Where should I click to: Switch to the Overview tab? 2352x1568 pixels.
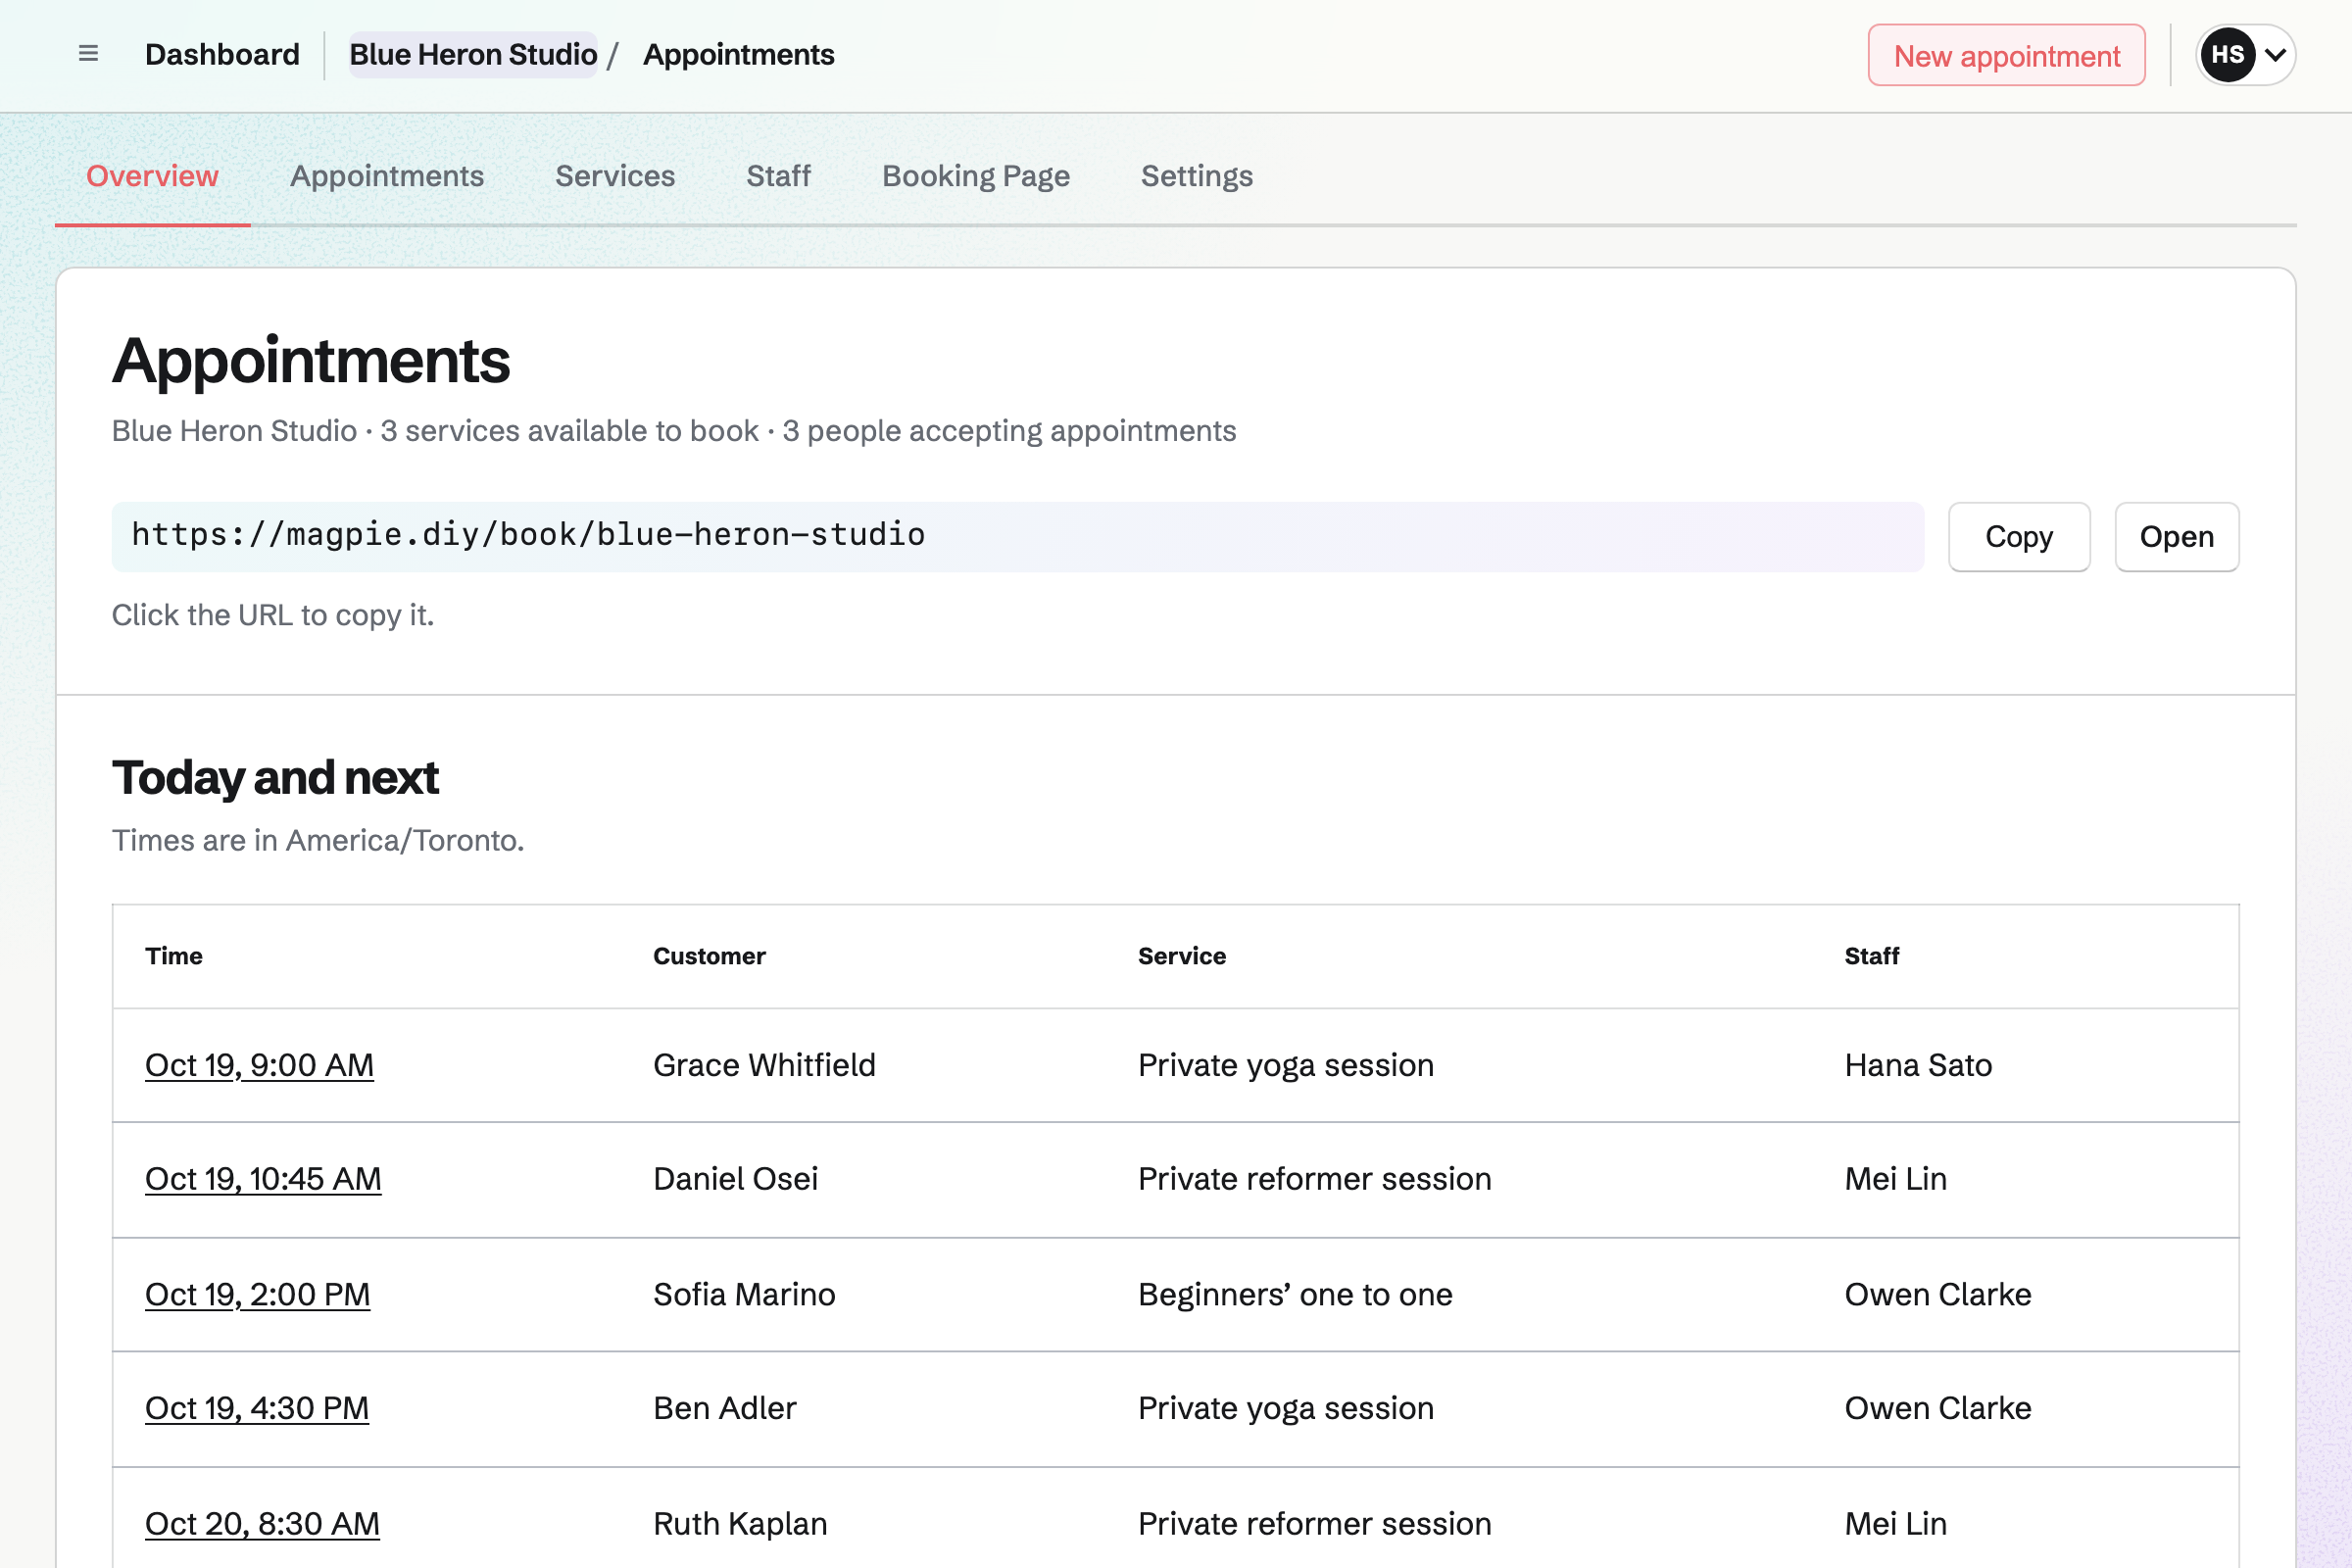(x=152, y=176)
